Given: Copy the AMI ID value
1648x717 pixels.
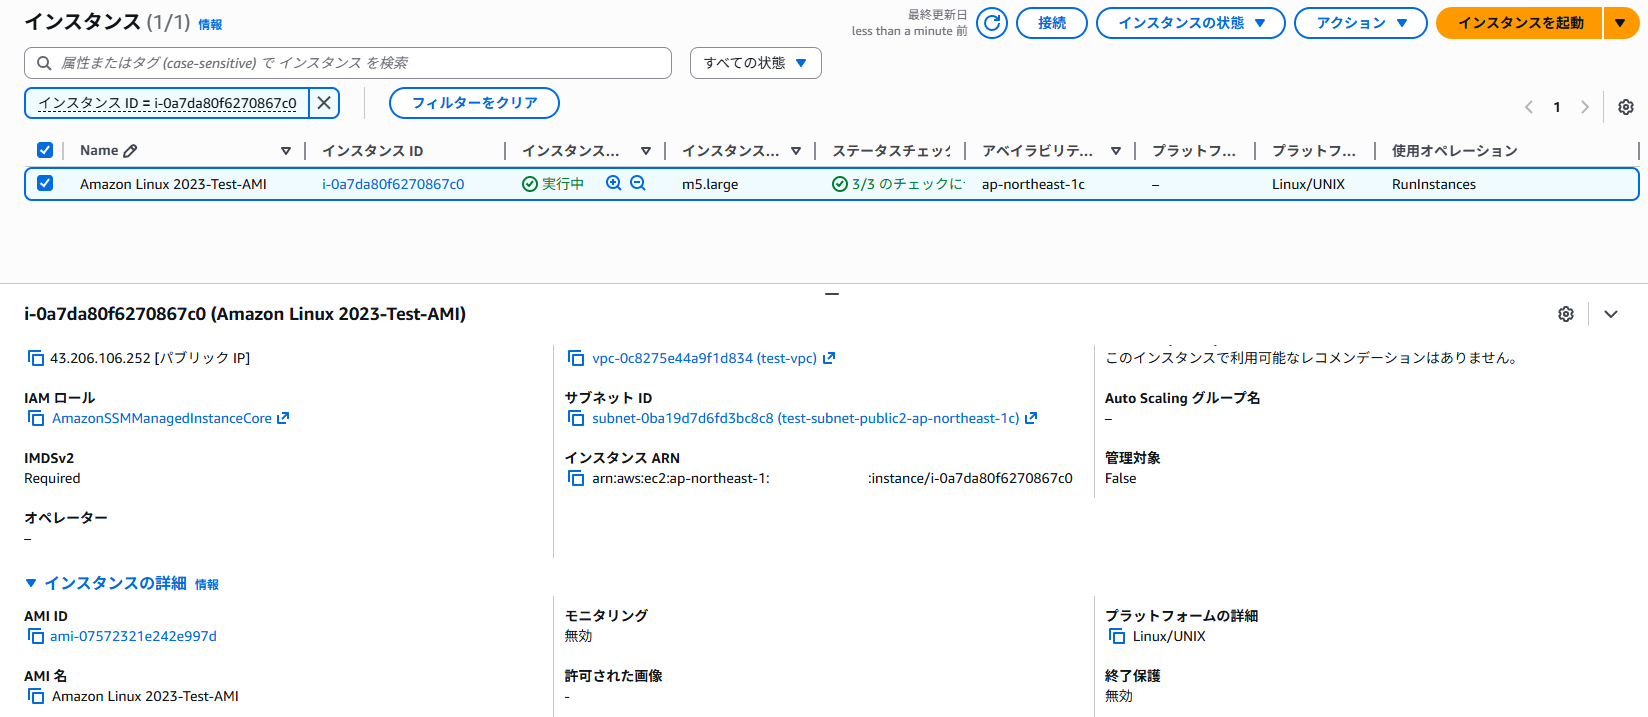Looking at the screenshot, I should (36, 636).
